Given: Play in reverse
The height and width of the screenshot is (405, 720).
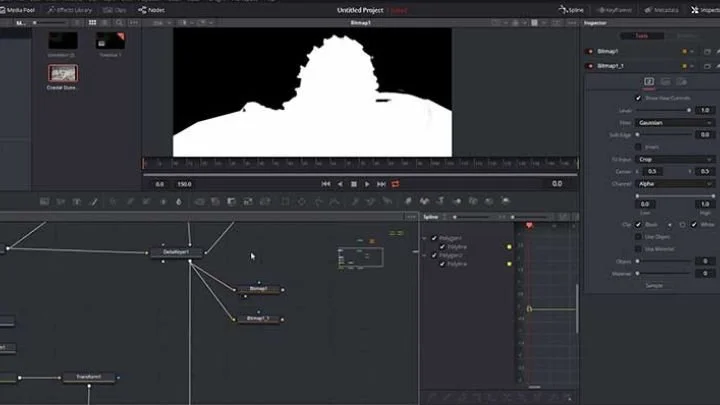Looking at the screenshot, I should (x=340, y=184).
